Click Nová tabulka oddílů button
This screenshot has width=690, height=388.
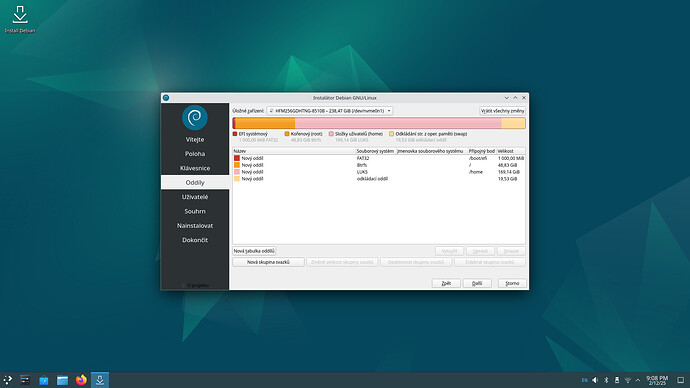[254, 251]
